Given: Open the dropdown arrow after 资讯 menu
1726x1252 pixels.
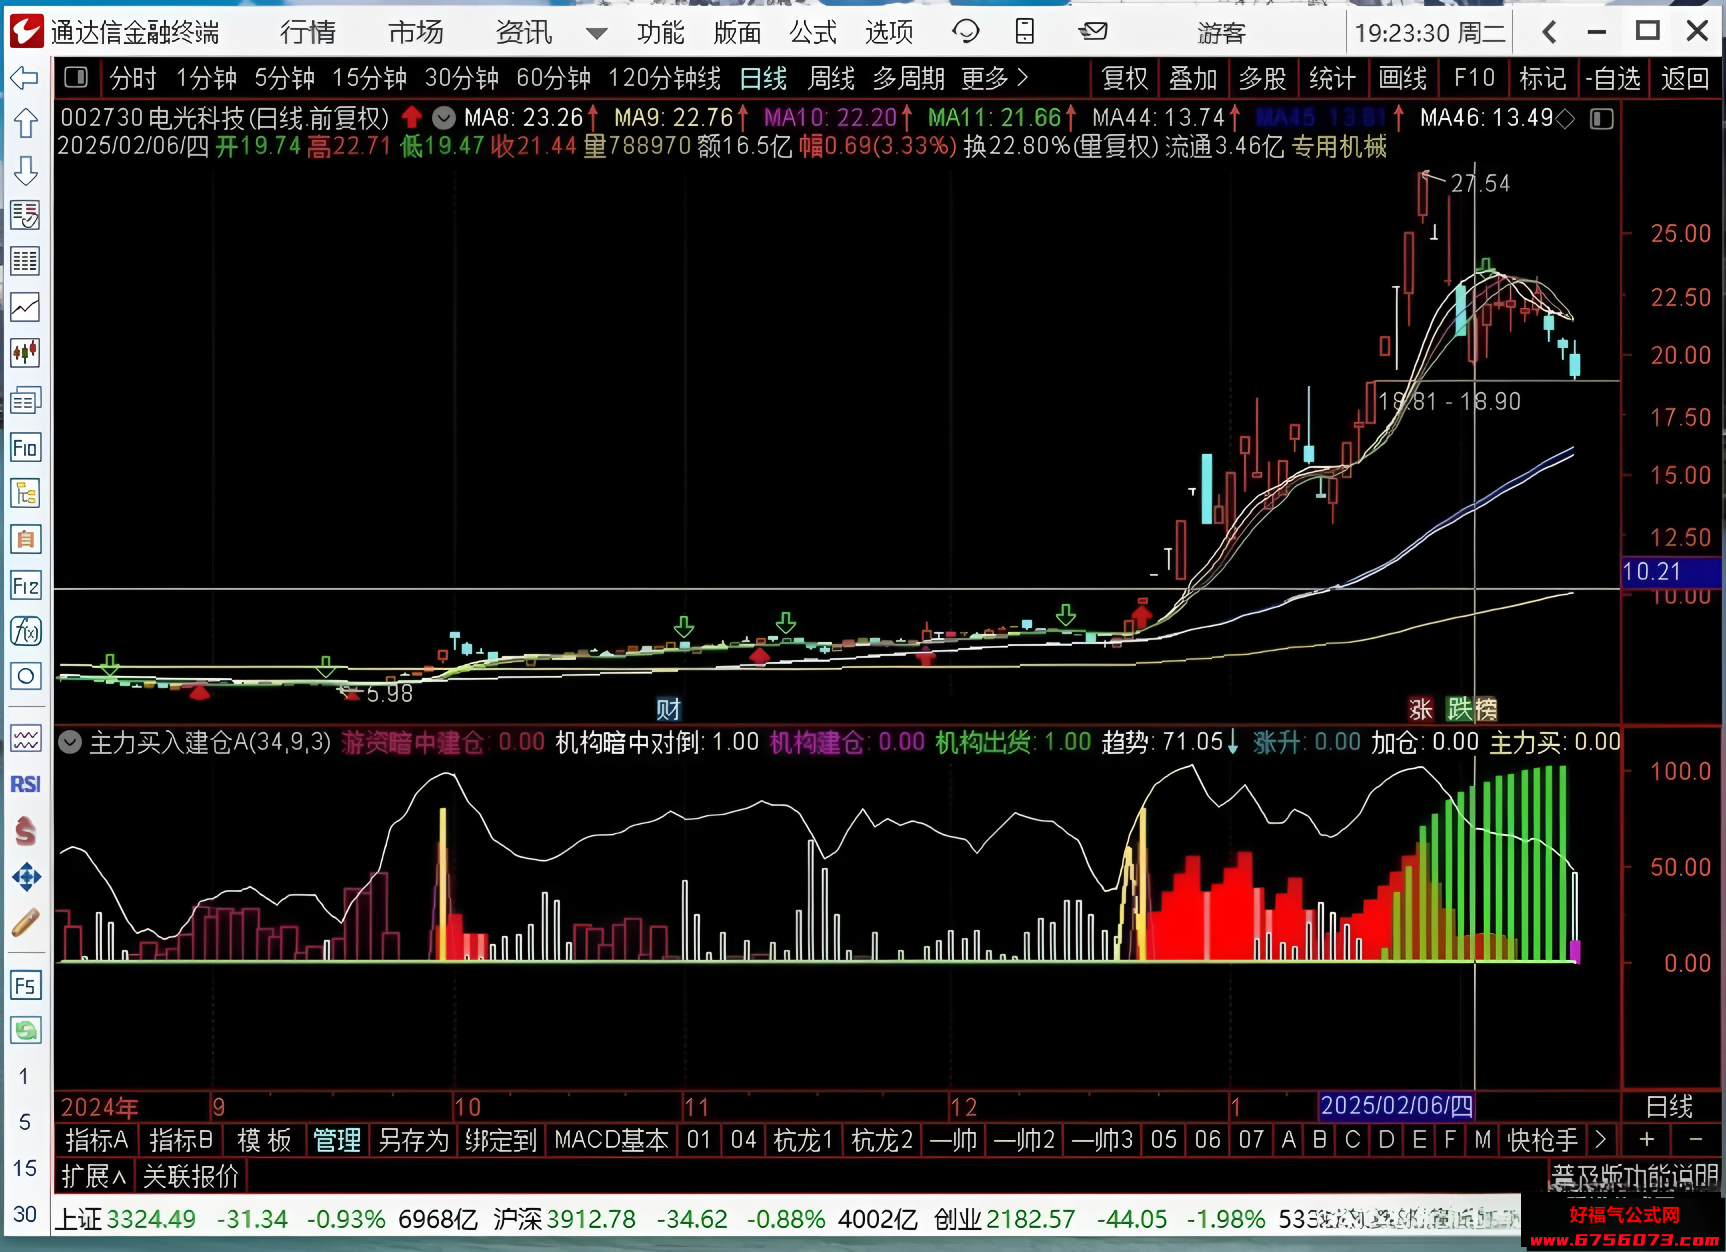Looking at the screenshot, I should 596,33.
